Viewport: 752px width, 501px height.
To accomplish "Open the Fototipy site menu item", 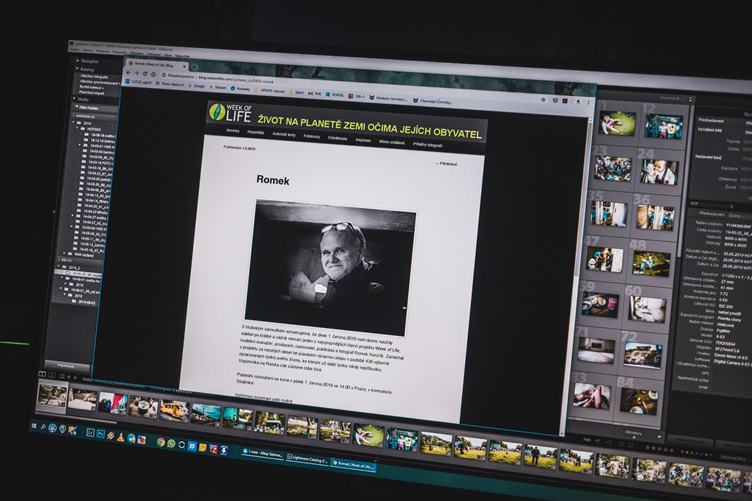I will point(311,137).
